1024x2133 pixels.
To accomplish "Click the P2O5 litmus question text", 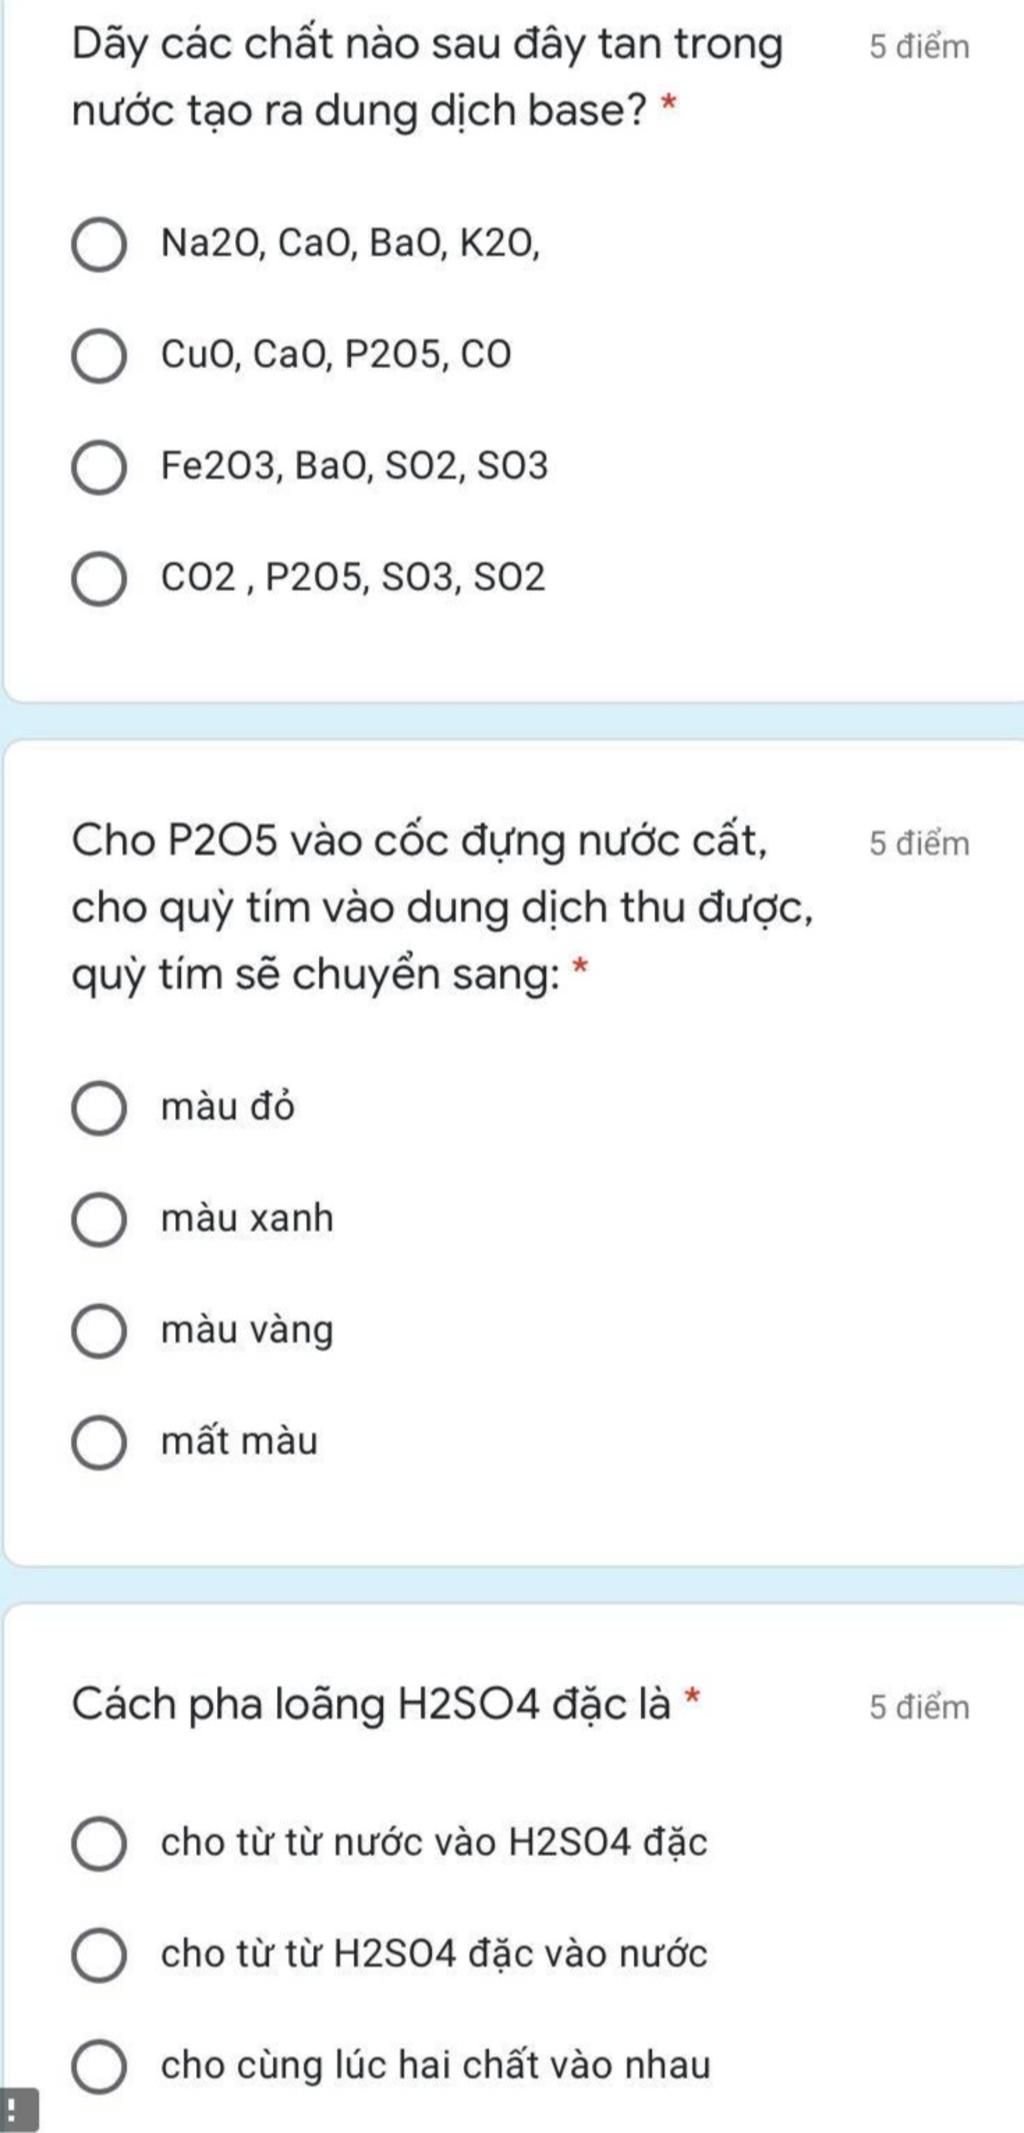I will pos(442,906).
